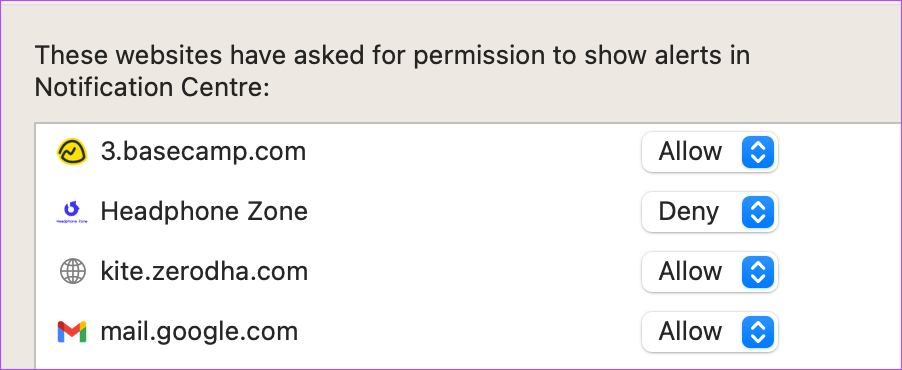
Task: Select the kite.zerodha.com website row
Action: [x=468, y=272]
